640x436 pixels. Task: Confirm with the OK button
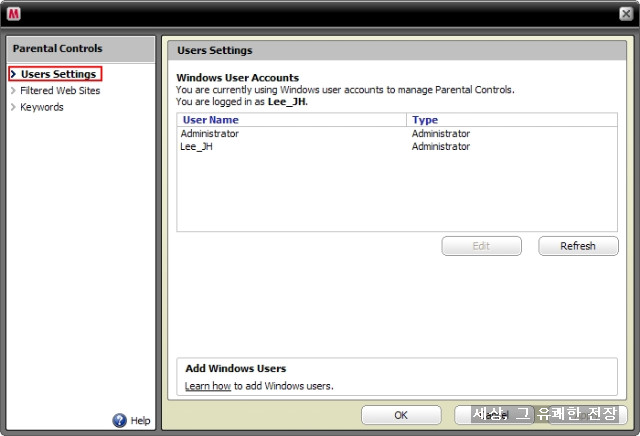coord(401,415)
